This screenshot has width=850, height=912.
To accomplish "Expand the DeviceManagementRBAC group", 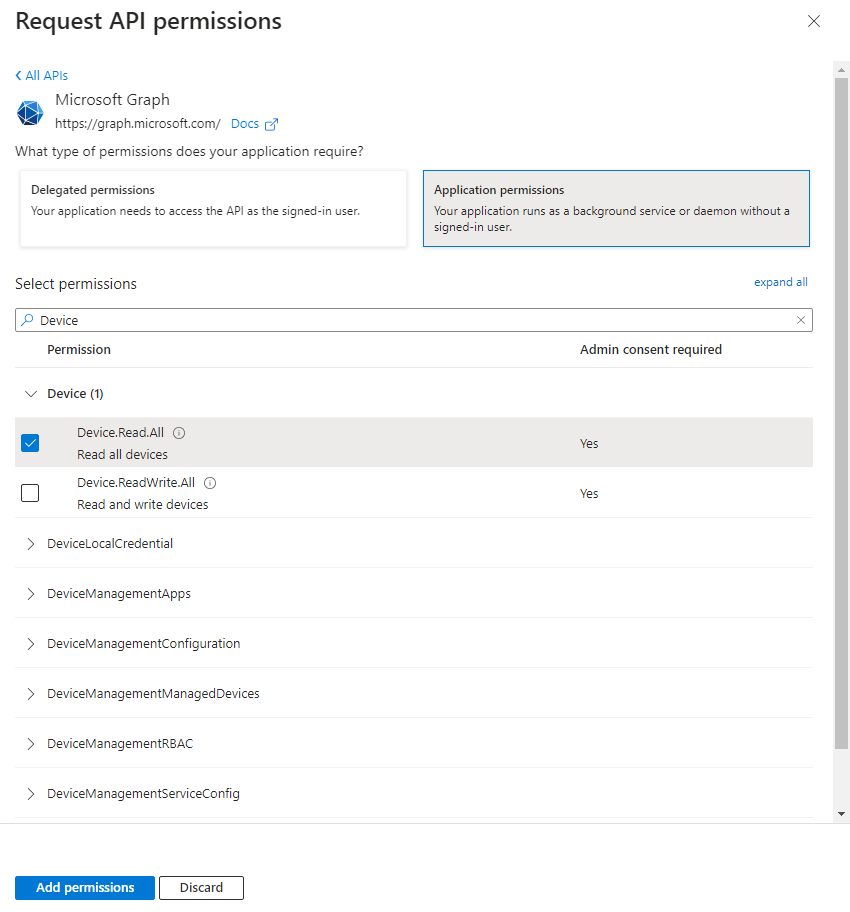I will [30, 744].
